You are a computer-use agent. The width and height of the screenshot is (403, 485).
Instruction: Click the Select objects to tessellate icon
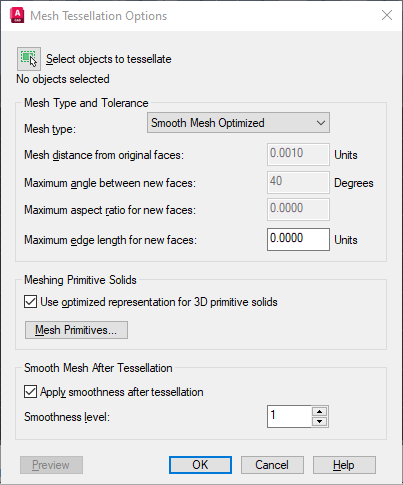coord(29,59)
